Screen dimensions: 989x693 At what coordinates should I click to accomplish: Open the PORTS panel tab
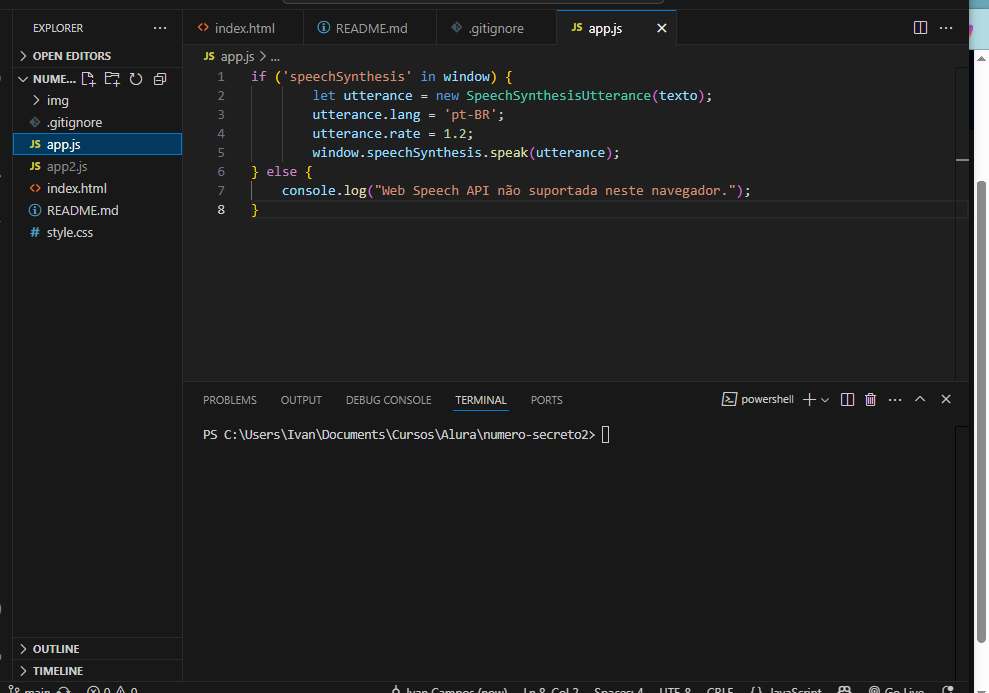click(x=546, y=400)
